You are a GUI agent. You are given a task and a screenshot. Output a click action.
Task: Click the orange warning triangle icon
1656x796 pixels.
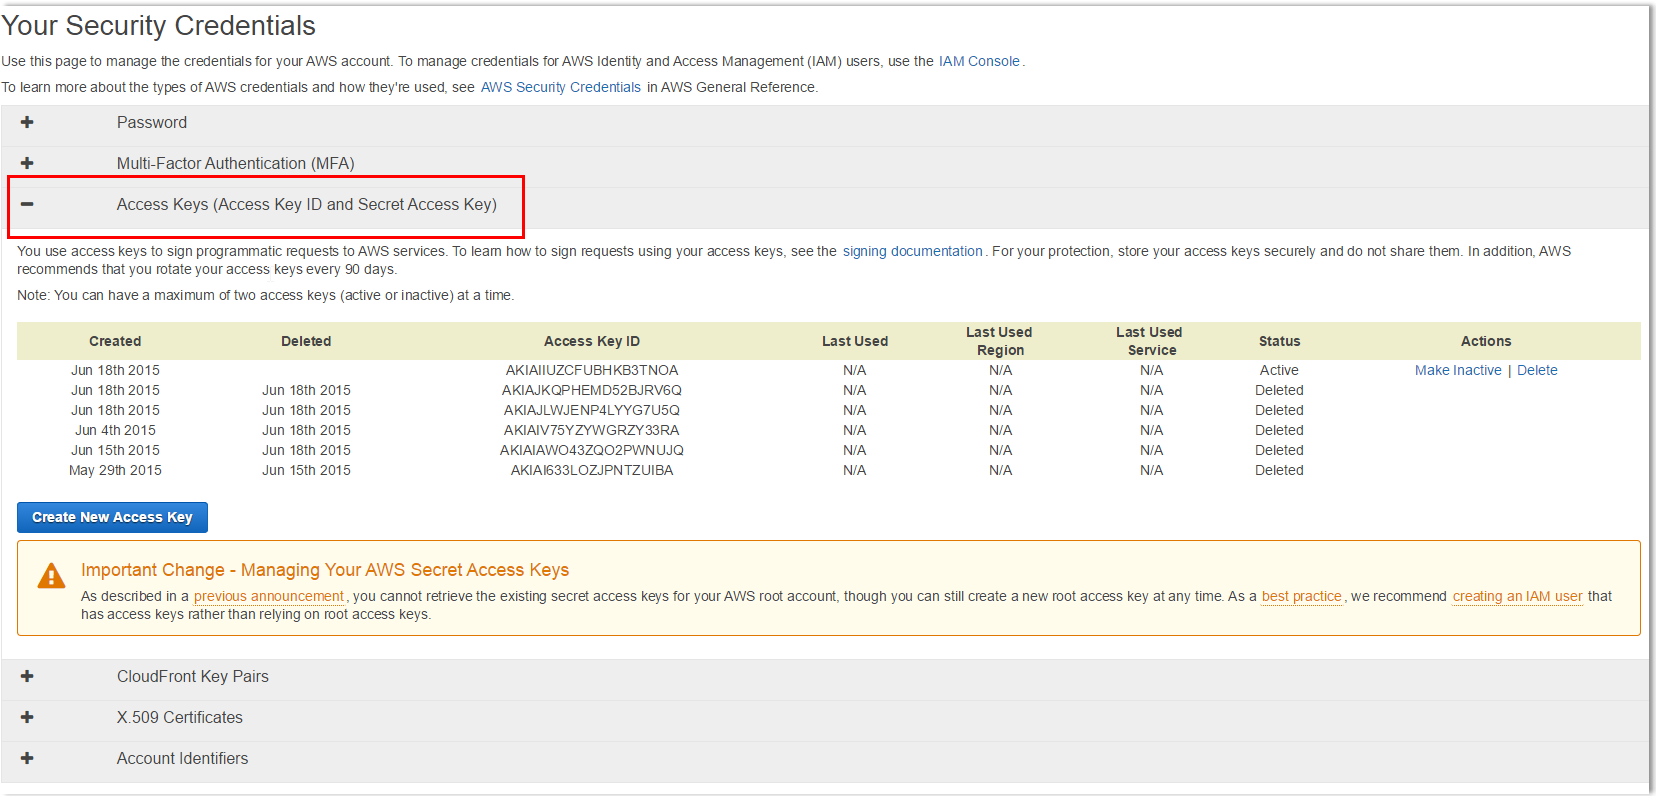click(51, 576)
